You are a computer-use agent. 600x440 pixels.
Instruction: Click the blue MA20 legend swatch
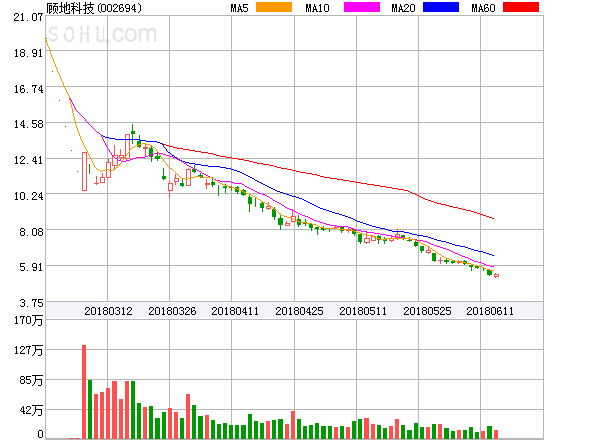click(x=441, y=7)
